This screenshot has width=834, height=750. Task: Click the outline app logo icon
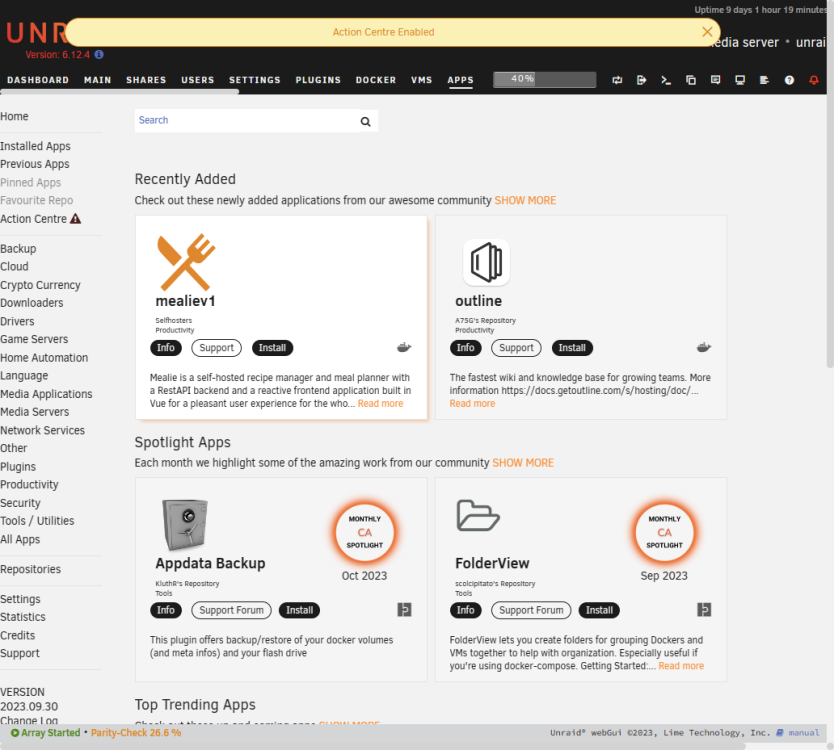[x=486, y=262]
